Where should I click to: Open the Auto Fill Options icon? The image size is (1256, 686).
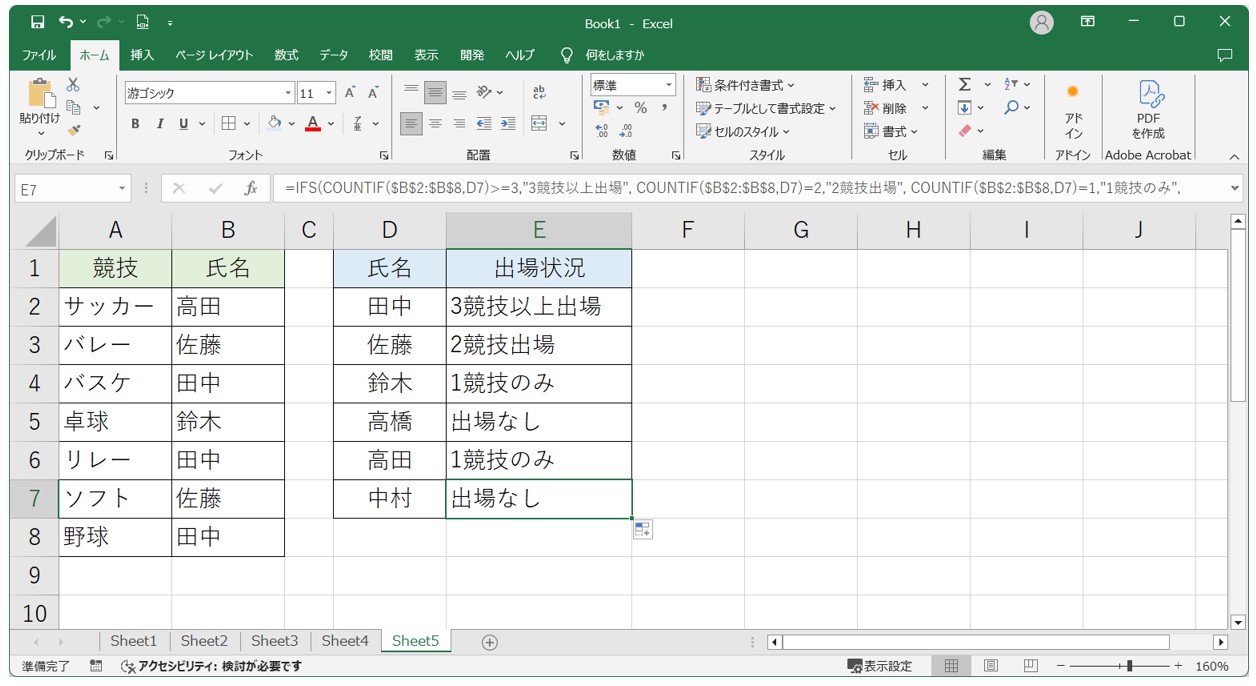tap(642, 530)
